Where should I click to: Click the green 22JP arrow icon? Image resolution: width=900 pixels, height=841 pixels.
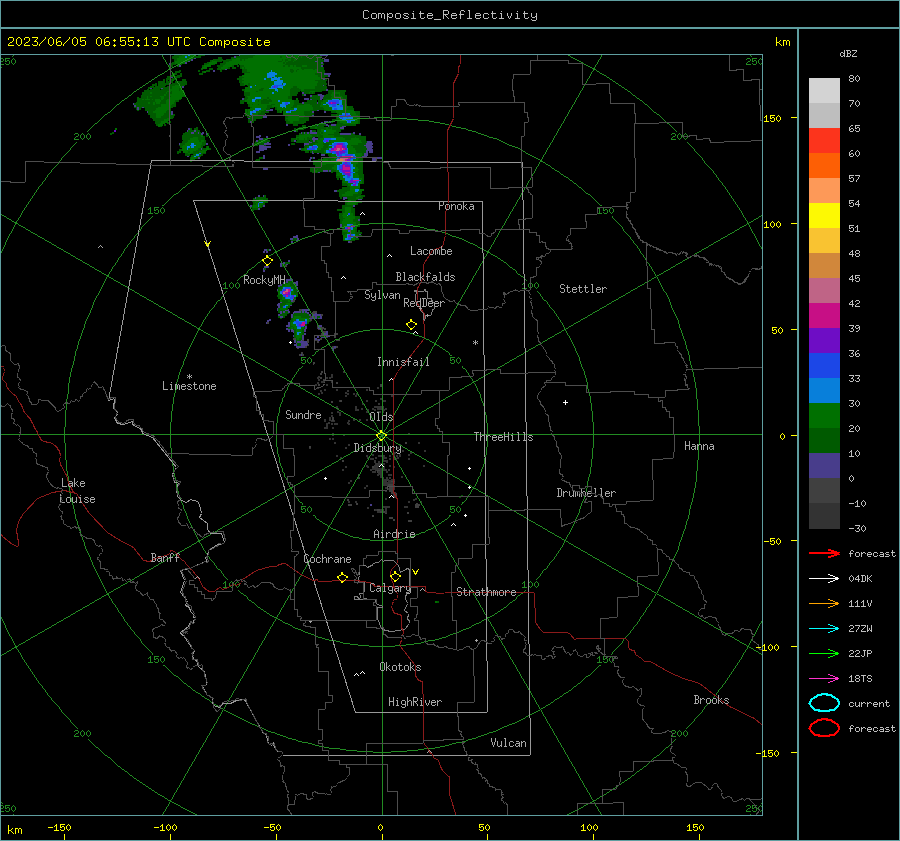(824, 653)
